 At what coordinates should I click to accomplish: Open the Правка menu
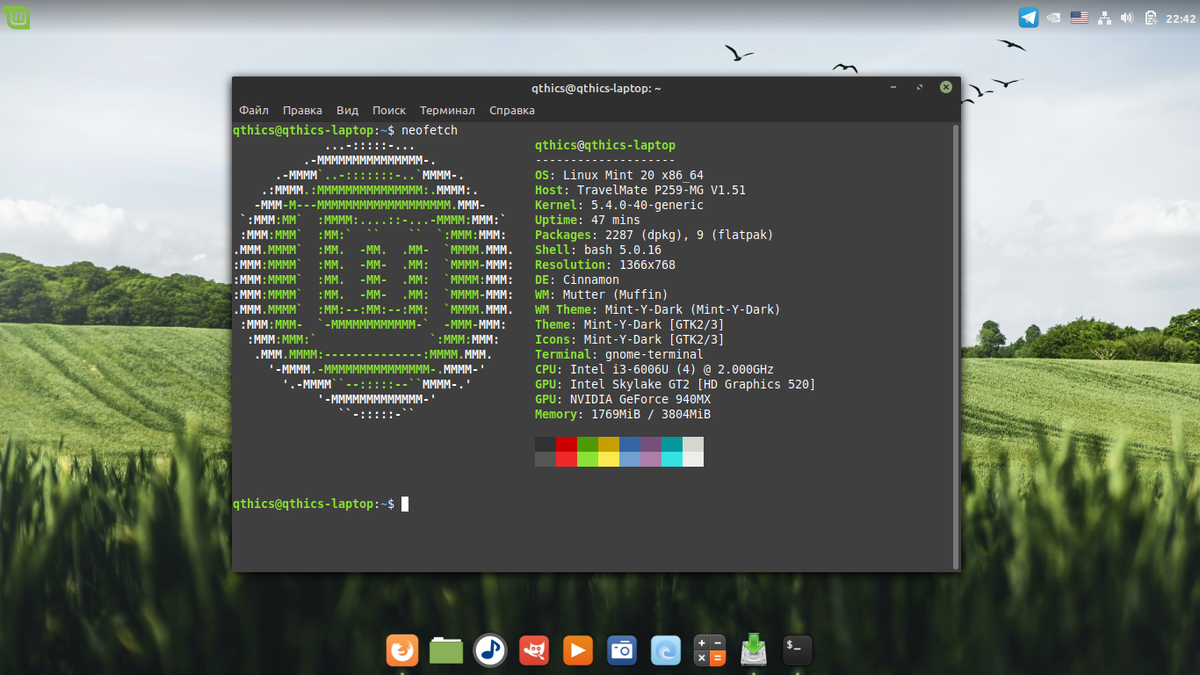point(302,110)
